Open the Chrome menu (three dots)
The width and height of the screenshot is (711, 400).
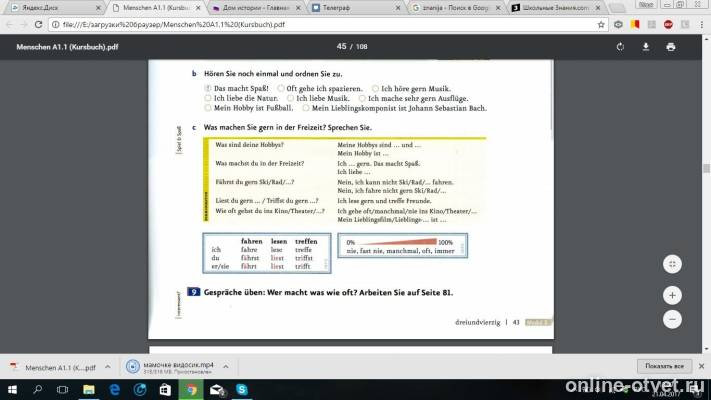coord(701,24)
